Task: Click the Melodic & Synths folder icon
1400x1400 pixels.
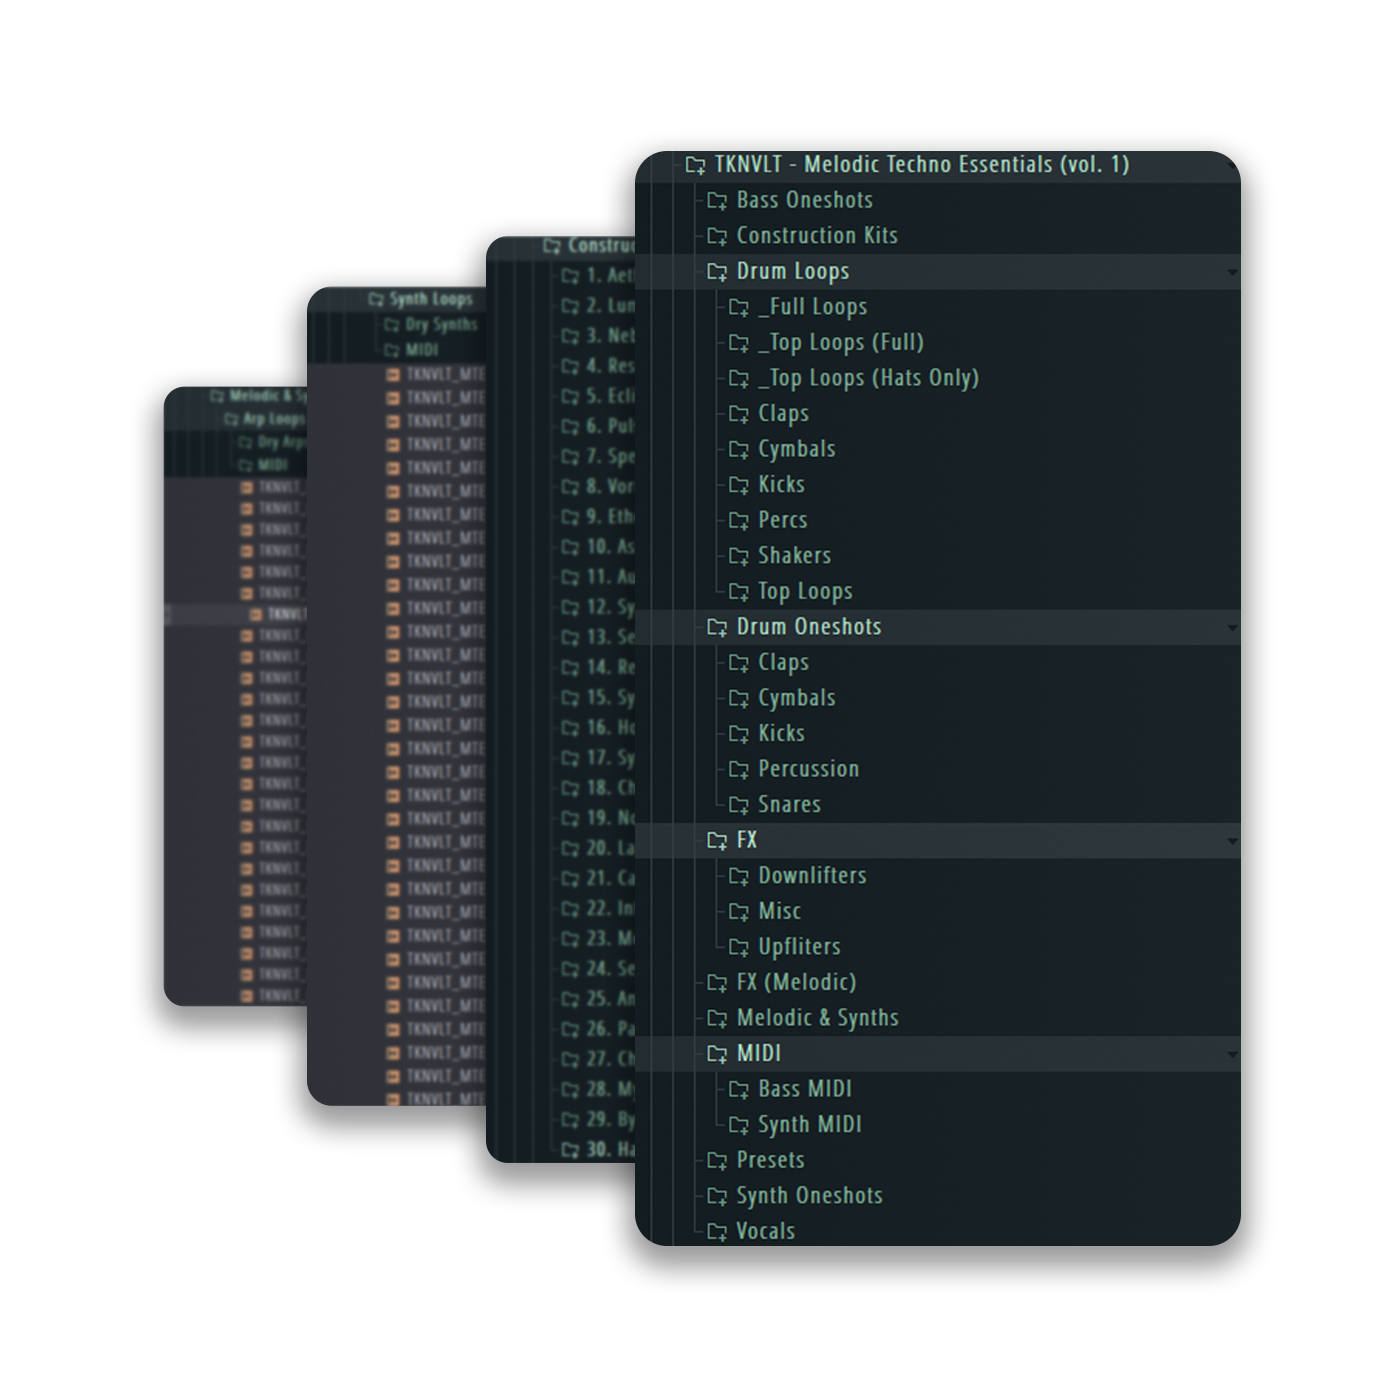Action: tap(717, 1019)
